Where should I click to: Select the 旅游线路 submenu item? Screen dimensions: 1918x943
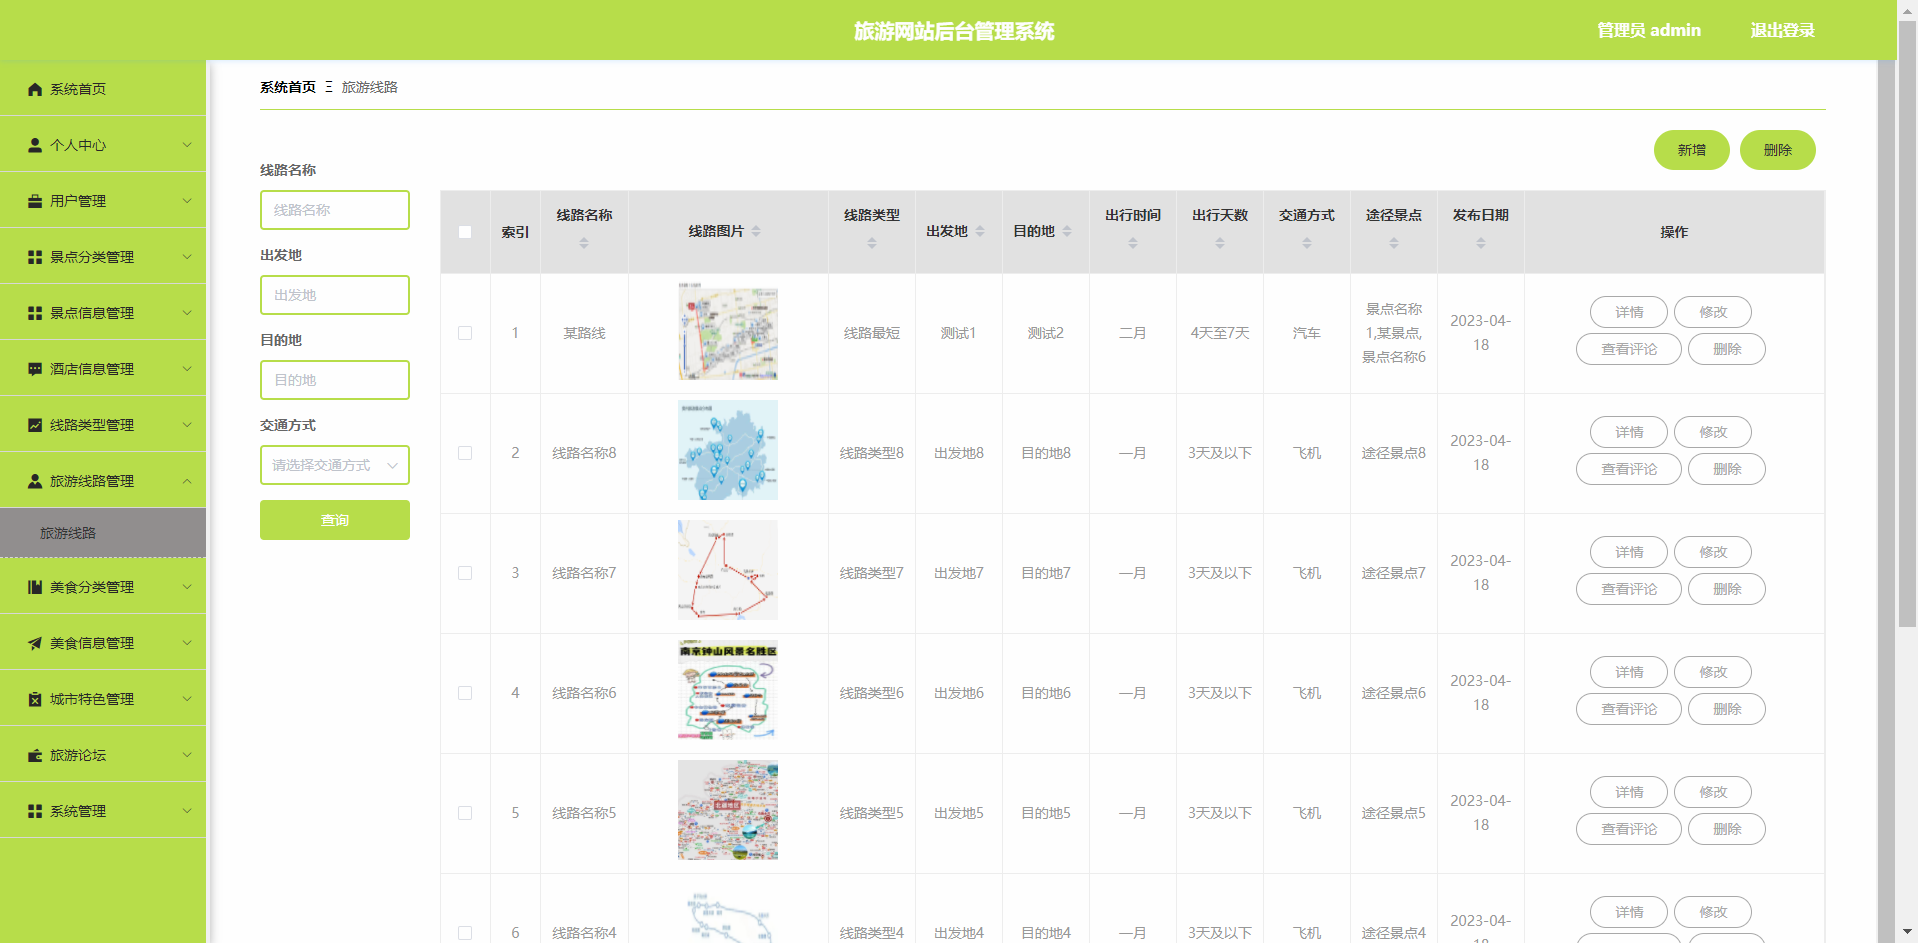point(103,533)
